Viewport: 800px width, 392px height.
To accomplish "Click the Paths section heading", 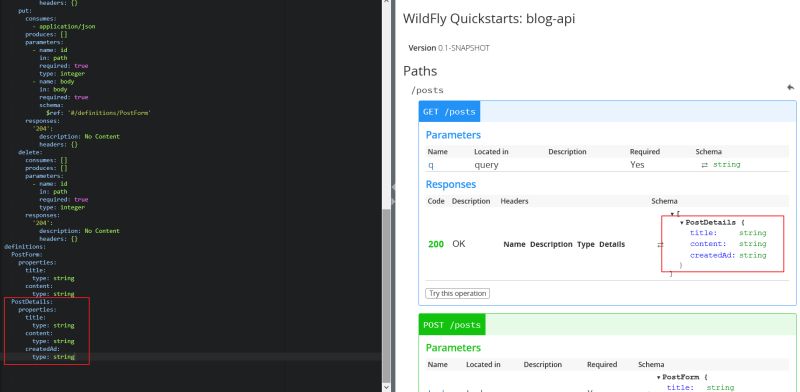I will (x=420, y=71).
